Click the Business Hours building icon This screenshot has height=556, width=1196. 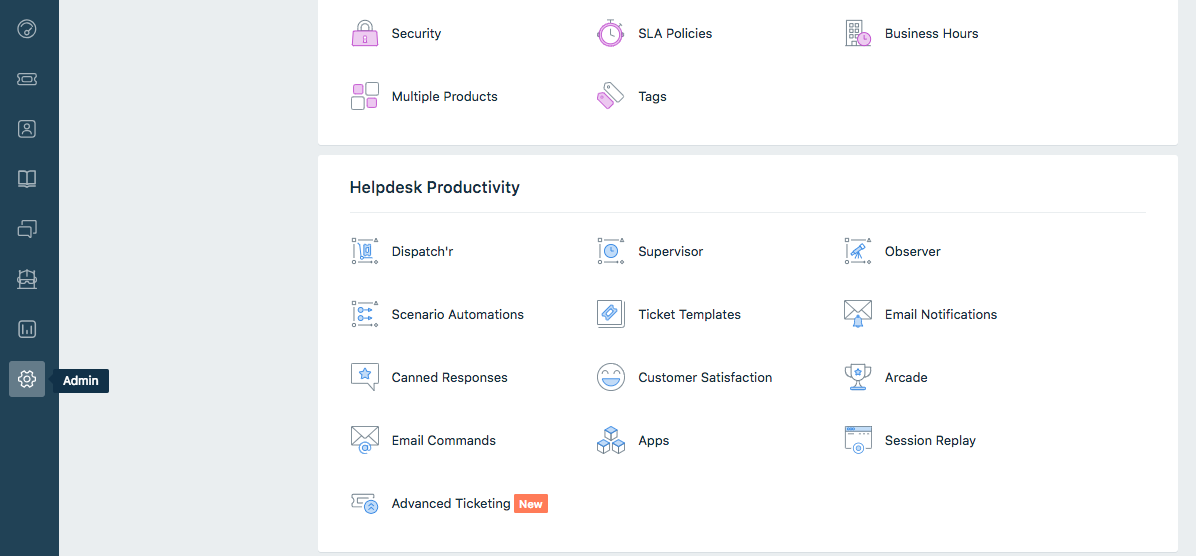click(x=857, y=33)
